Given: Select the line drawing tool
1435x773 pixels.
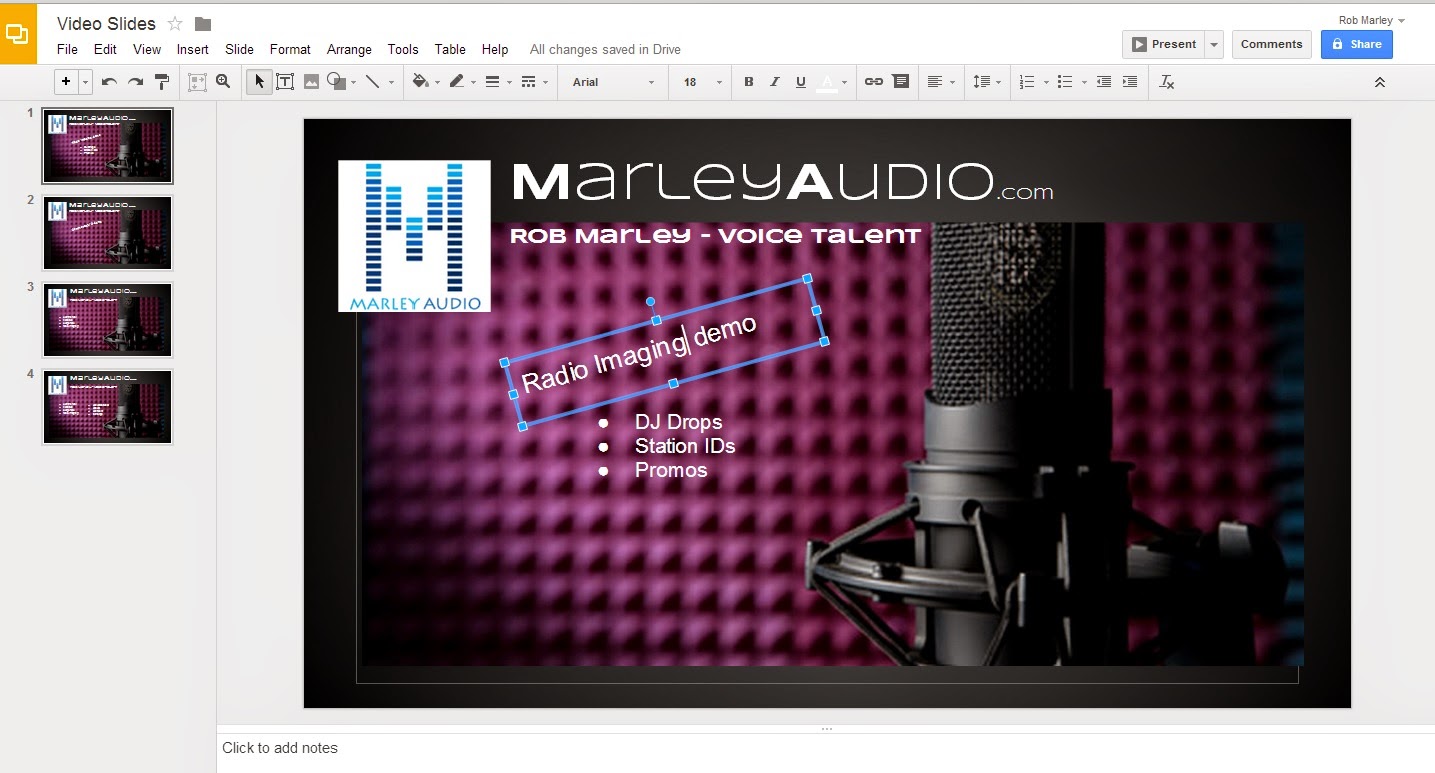Looking at the screenshot, I should point(372,82).
